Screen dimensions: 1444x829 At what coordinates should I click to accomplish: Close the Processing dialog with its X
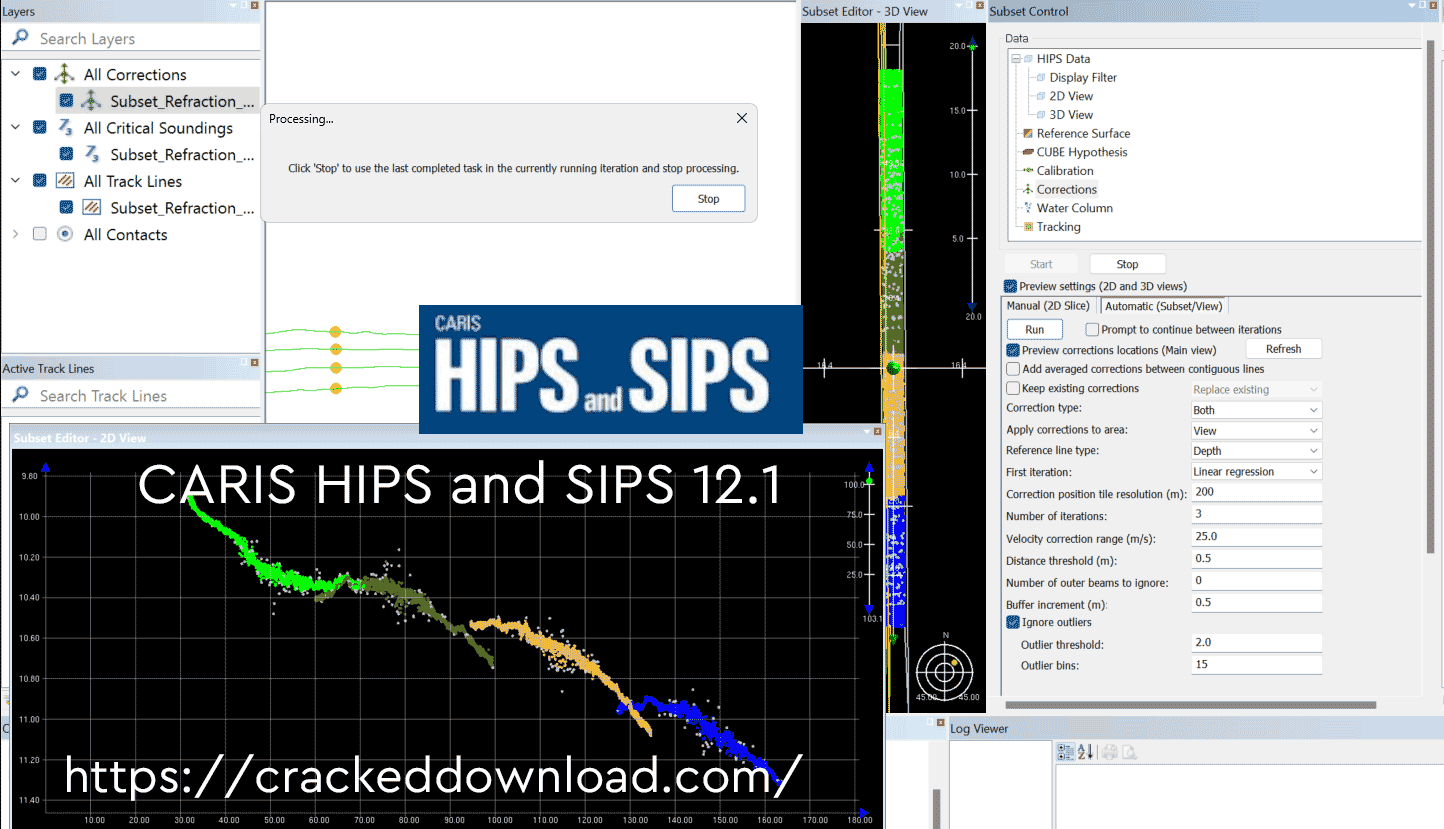[741, 118]
